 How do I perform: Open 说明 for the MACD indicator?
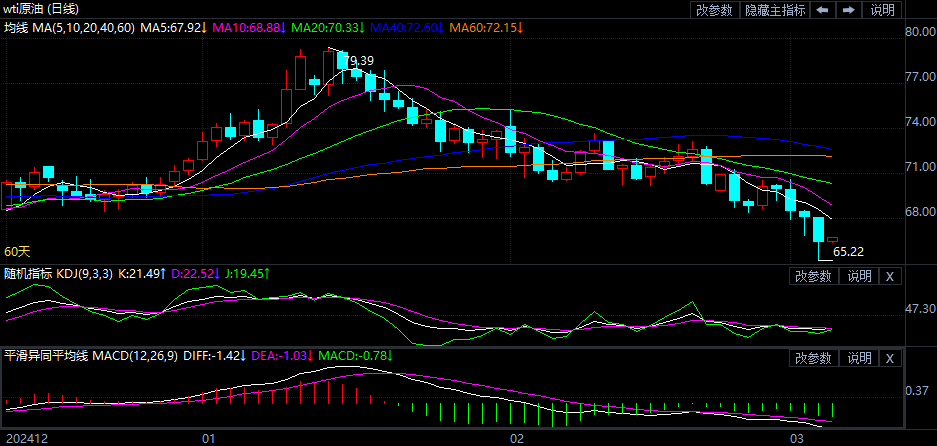858,358
